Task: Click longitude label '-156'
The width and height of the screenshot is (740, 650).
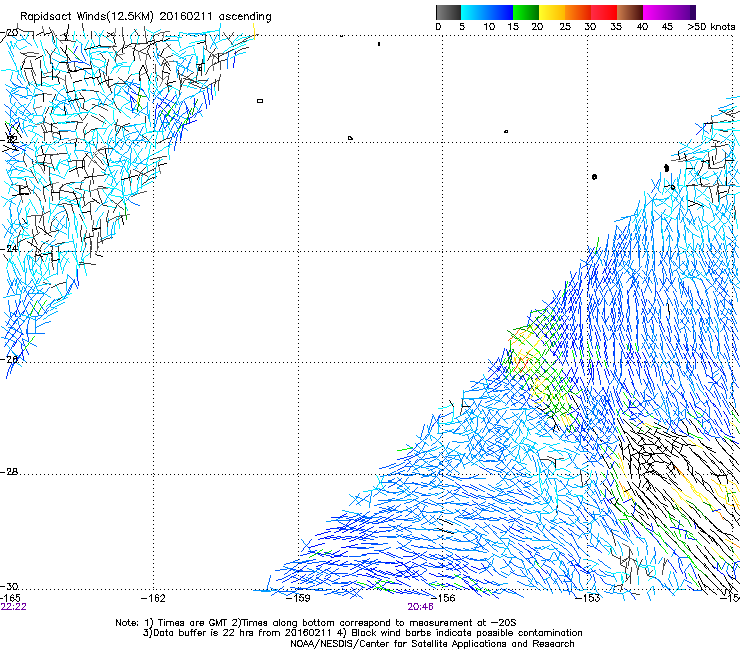Action: click(443, 598)
